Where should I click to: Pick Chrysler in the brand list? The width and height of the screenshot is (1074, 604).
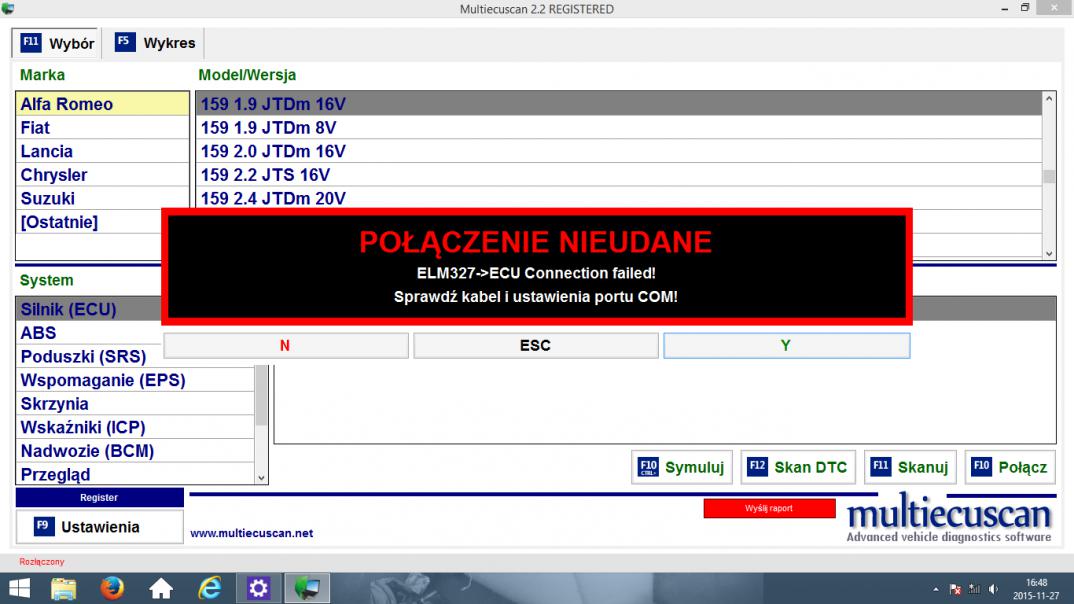103,175
